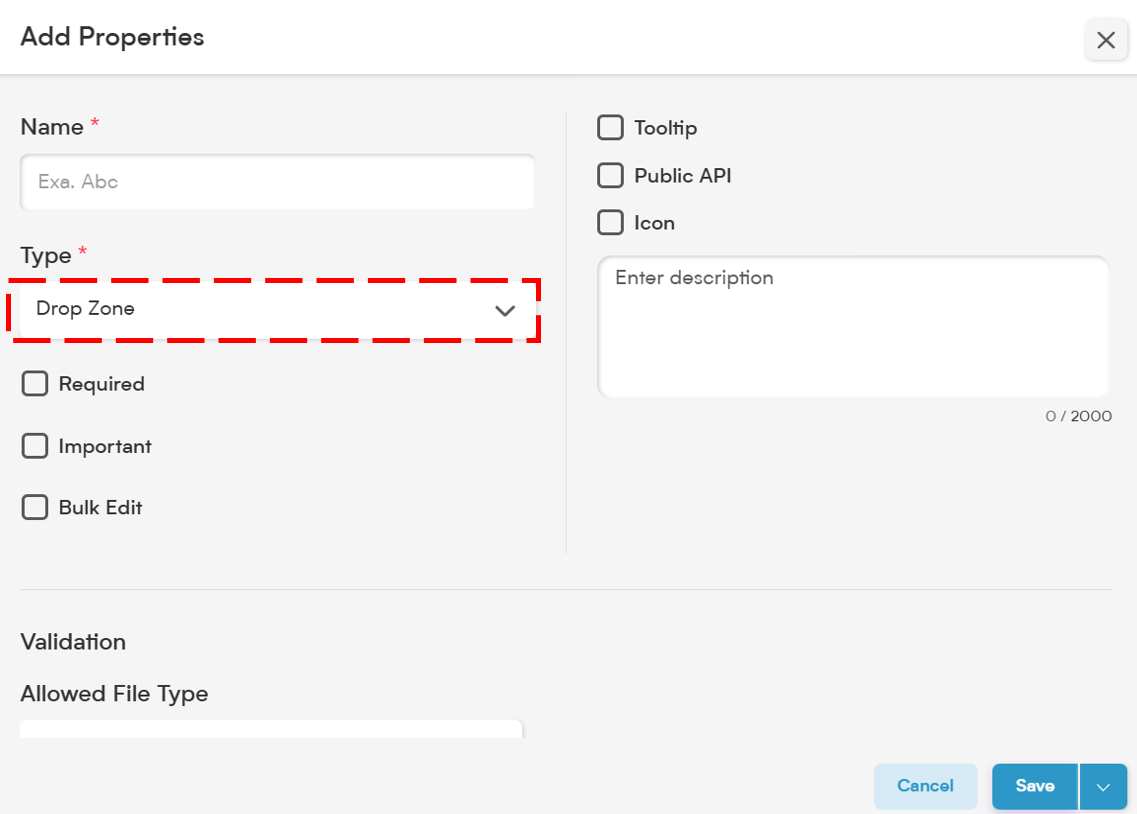
Task: Click the Enter description text area
Action: 853,326
